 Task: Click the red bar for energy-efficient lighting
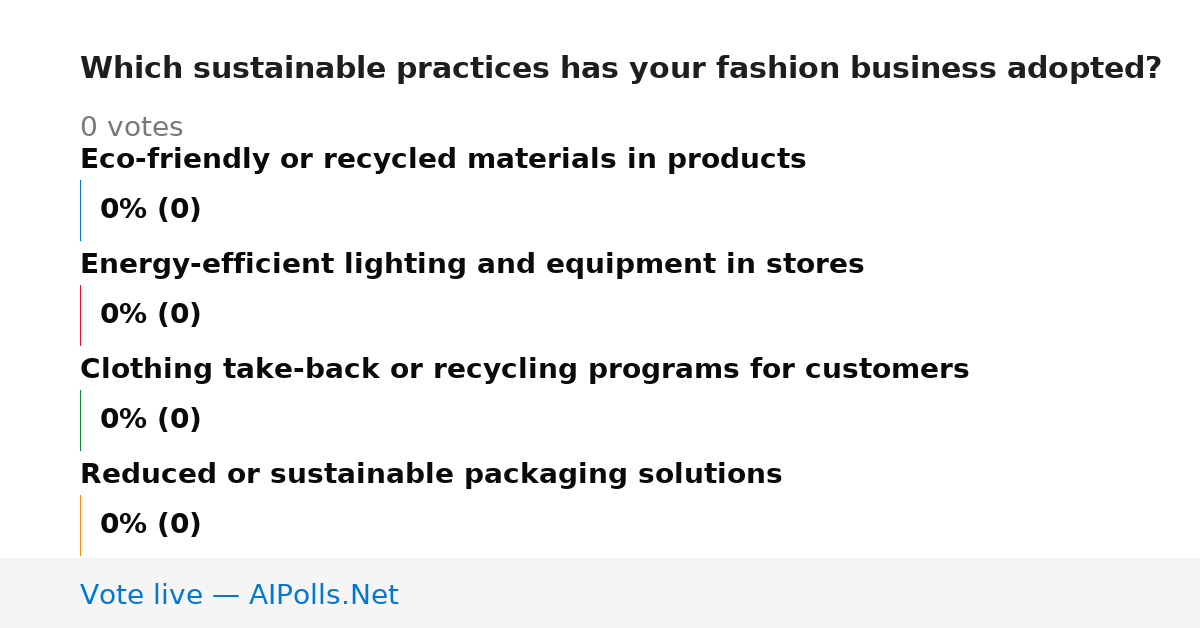tap(80, 315)
